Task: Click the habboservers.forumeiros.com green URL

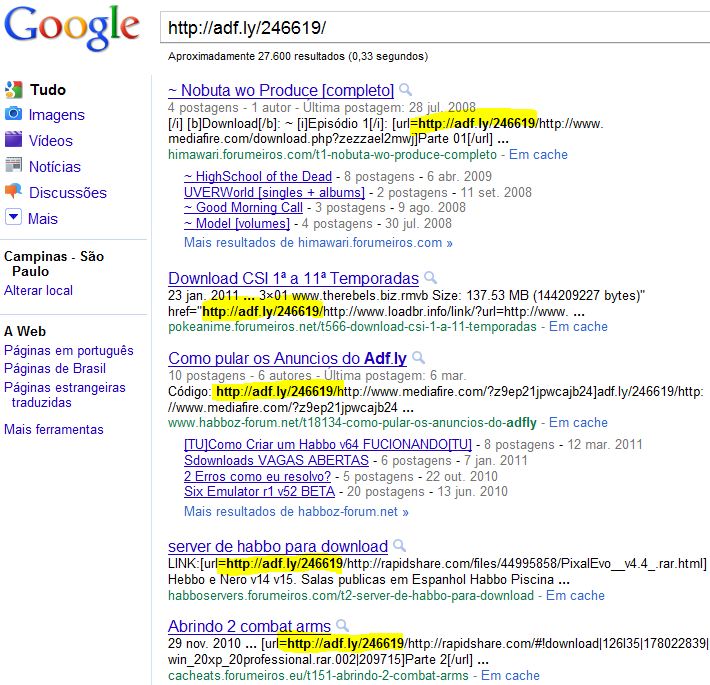Action: click(x=351, y=596)
